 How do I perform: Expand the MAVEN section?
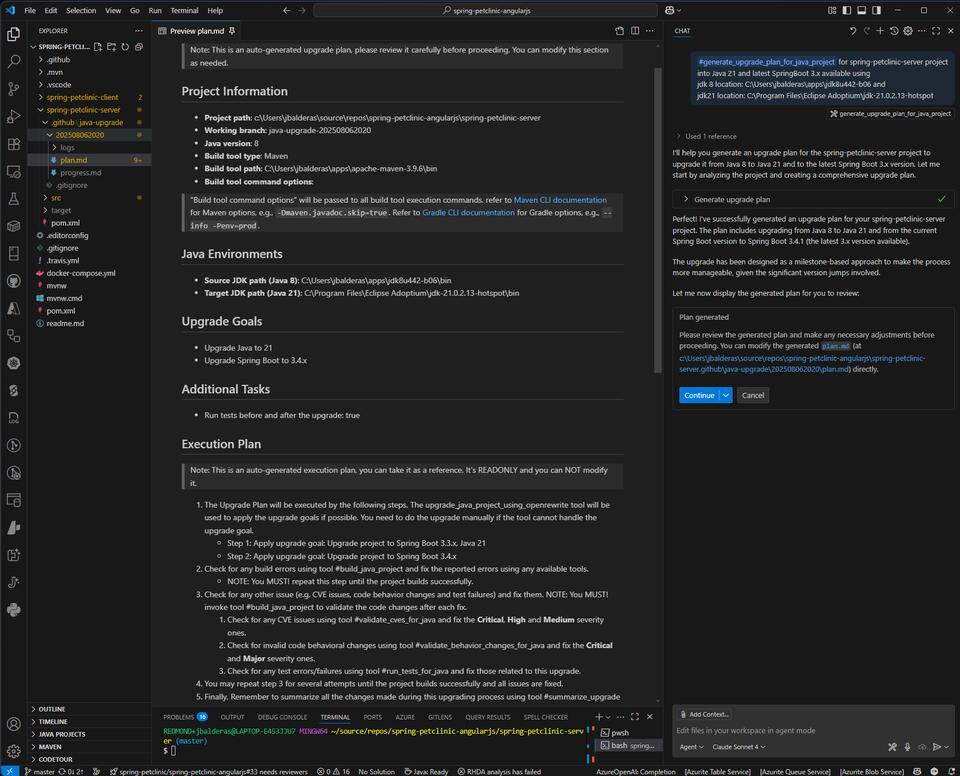click(89, 747)
